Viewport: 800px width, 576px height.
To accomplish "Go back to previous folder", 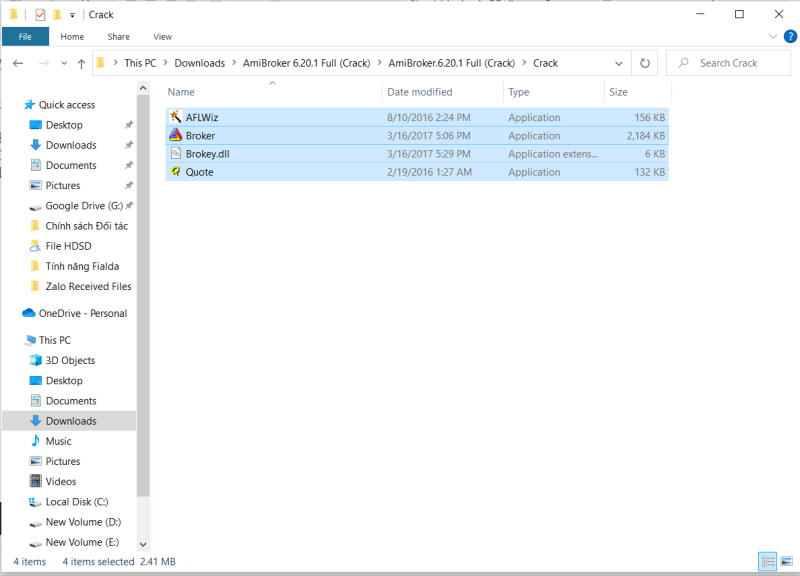I will tap(18, 63).
